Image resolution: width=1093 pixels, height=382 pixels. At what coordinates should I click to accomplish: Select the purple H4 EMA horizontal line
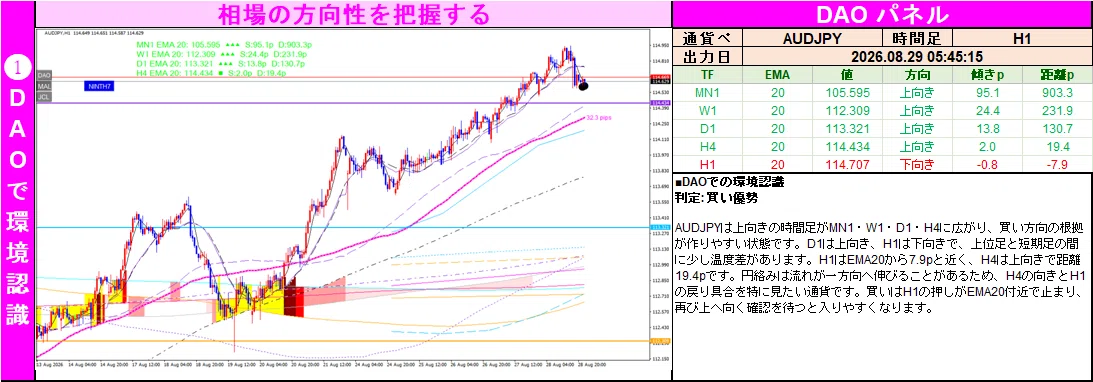point(342,103)
